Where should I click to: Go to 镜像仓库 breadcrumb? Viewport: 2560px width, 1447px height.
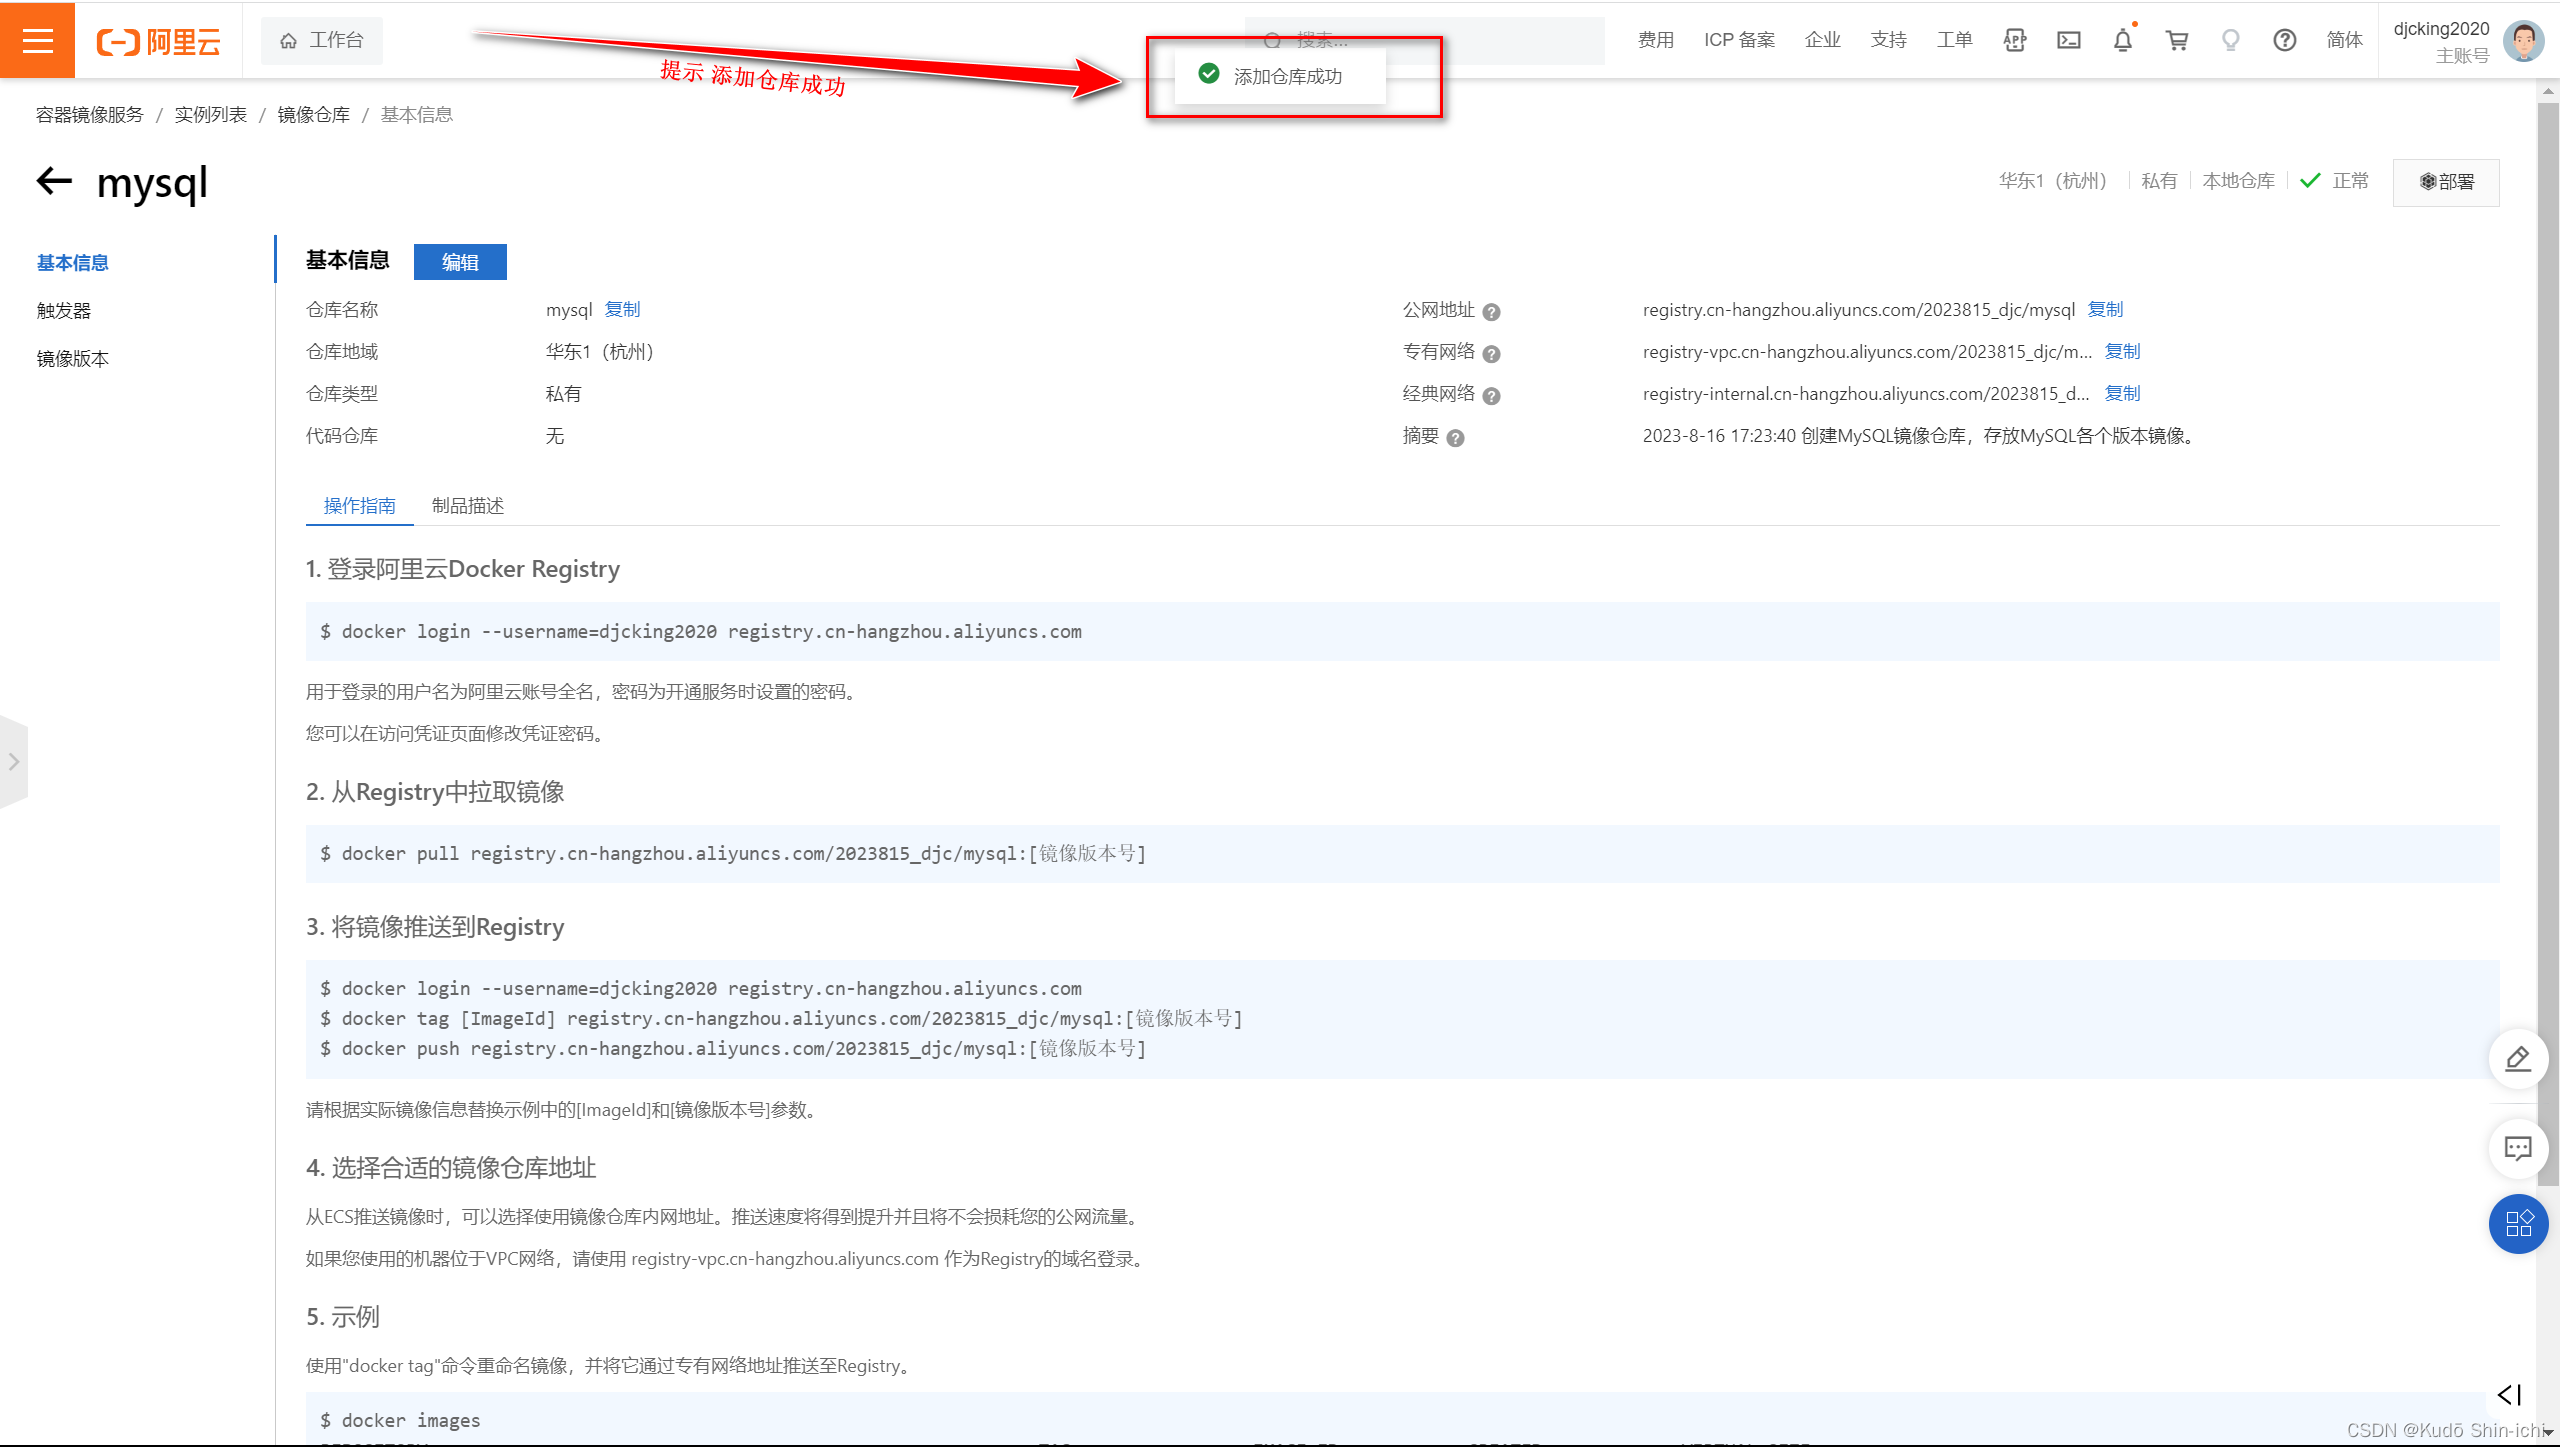[x=314, y=115]
